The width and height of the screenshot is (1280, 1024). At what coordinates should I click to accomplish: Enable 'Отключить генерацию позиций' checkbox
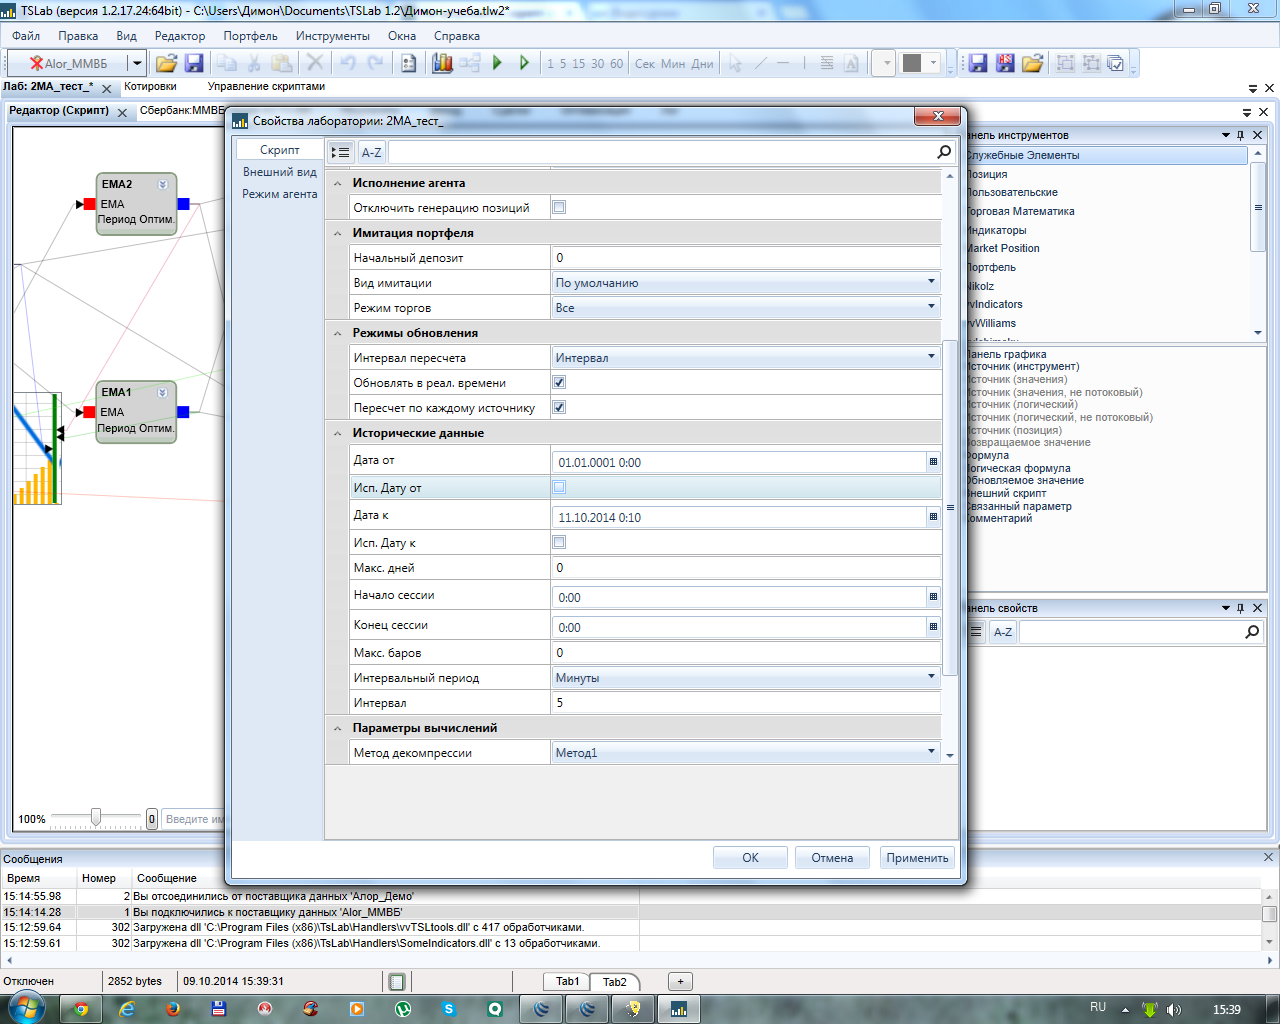559,207
